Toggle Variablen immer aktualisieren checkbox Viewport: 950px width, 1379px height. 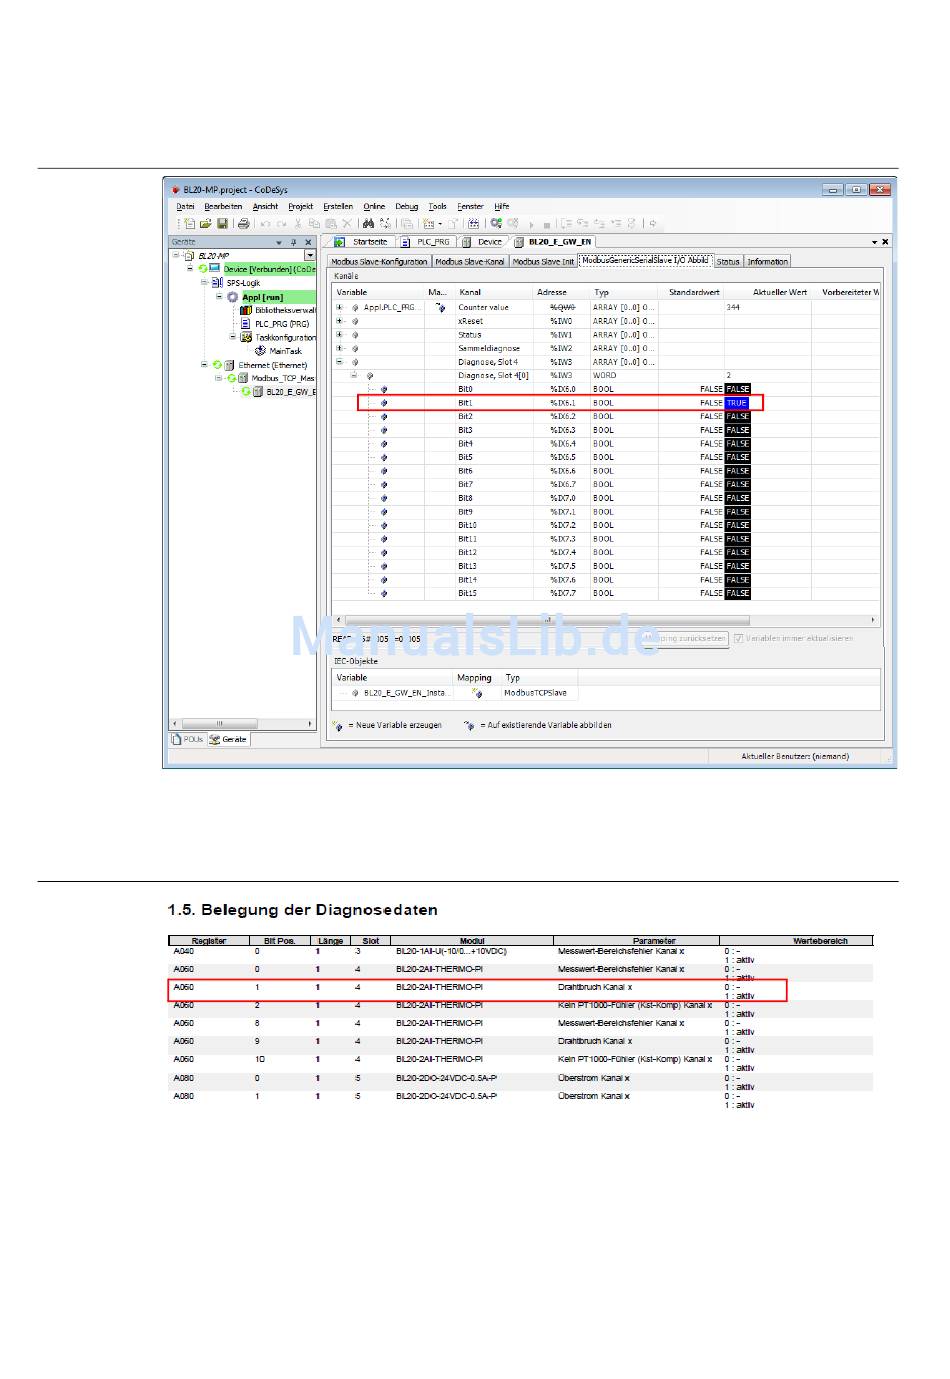[x=739, y=638]
